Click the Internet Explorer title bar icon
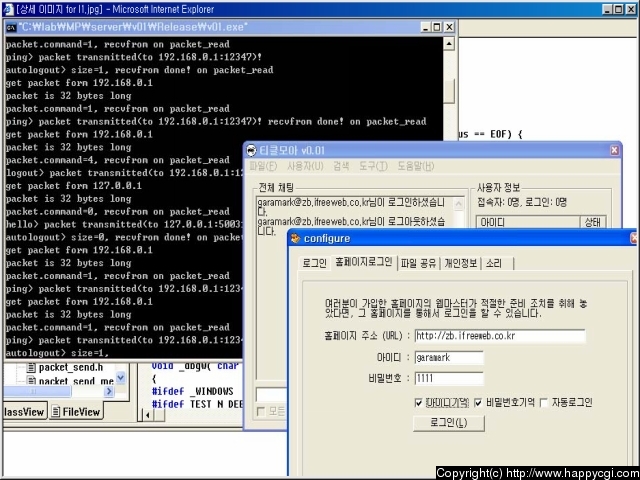Viewport: 640px width, 480px height. tap(8, 9)
